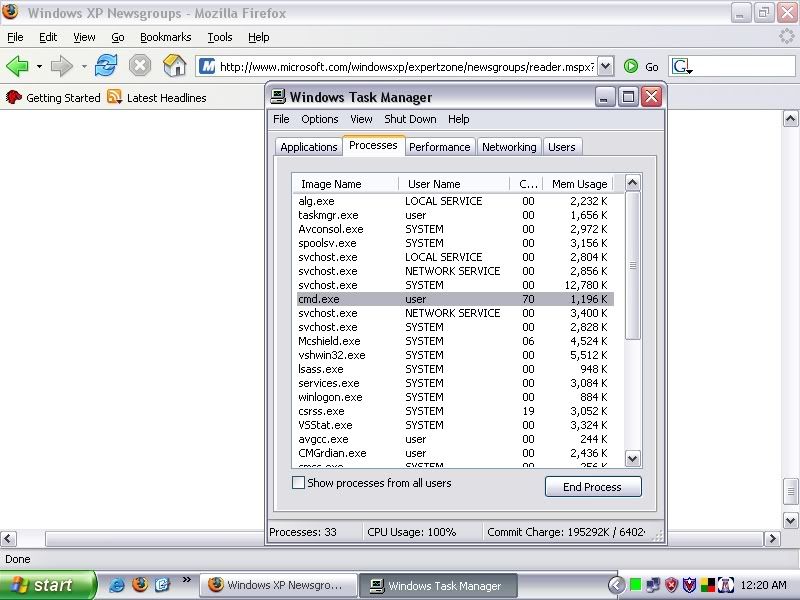Image resolution: width=800 pixels, height=600 pixels.
Task: Switch to the Performance tab
Action: [440, 147]
